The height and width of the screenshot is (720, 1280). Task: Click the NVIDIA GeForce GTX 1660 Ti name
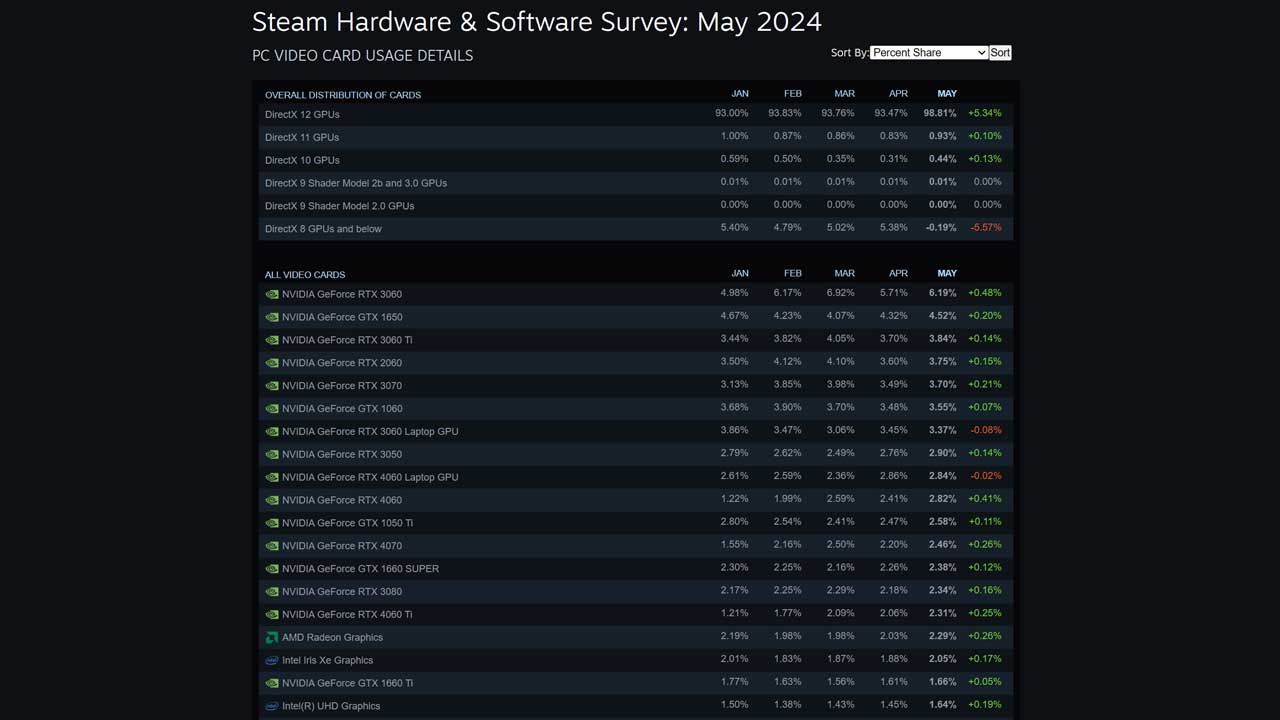click(347, 684)
